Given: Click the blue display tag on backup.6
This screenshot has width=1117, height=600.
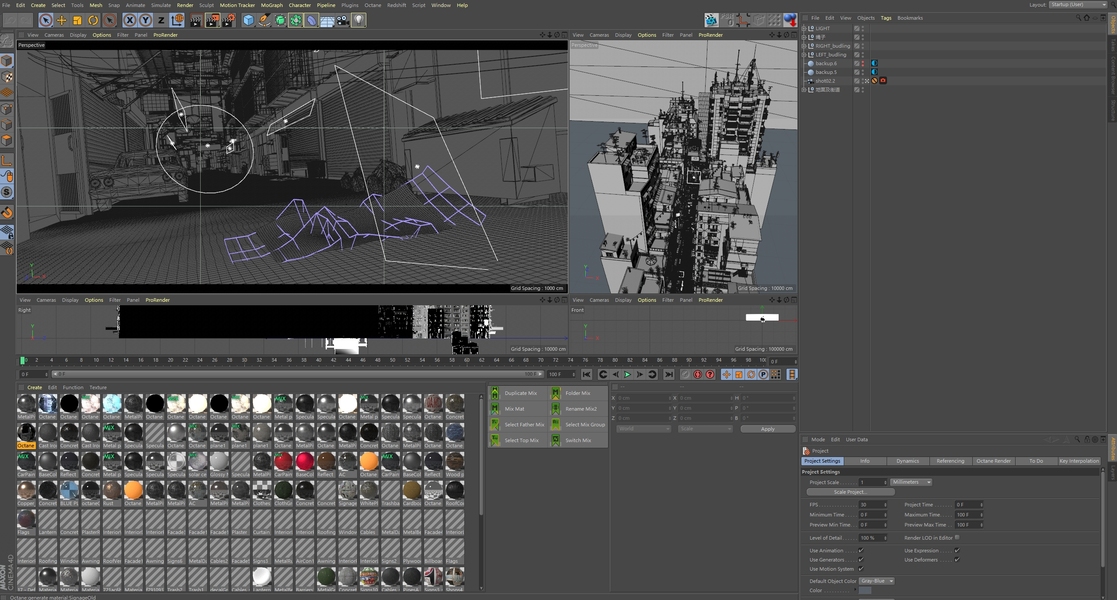Looking at the screenshot, I should 874,63.
